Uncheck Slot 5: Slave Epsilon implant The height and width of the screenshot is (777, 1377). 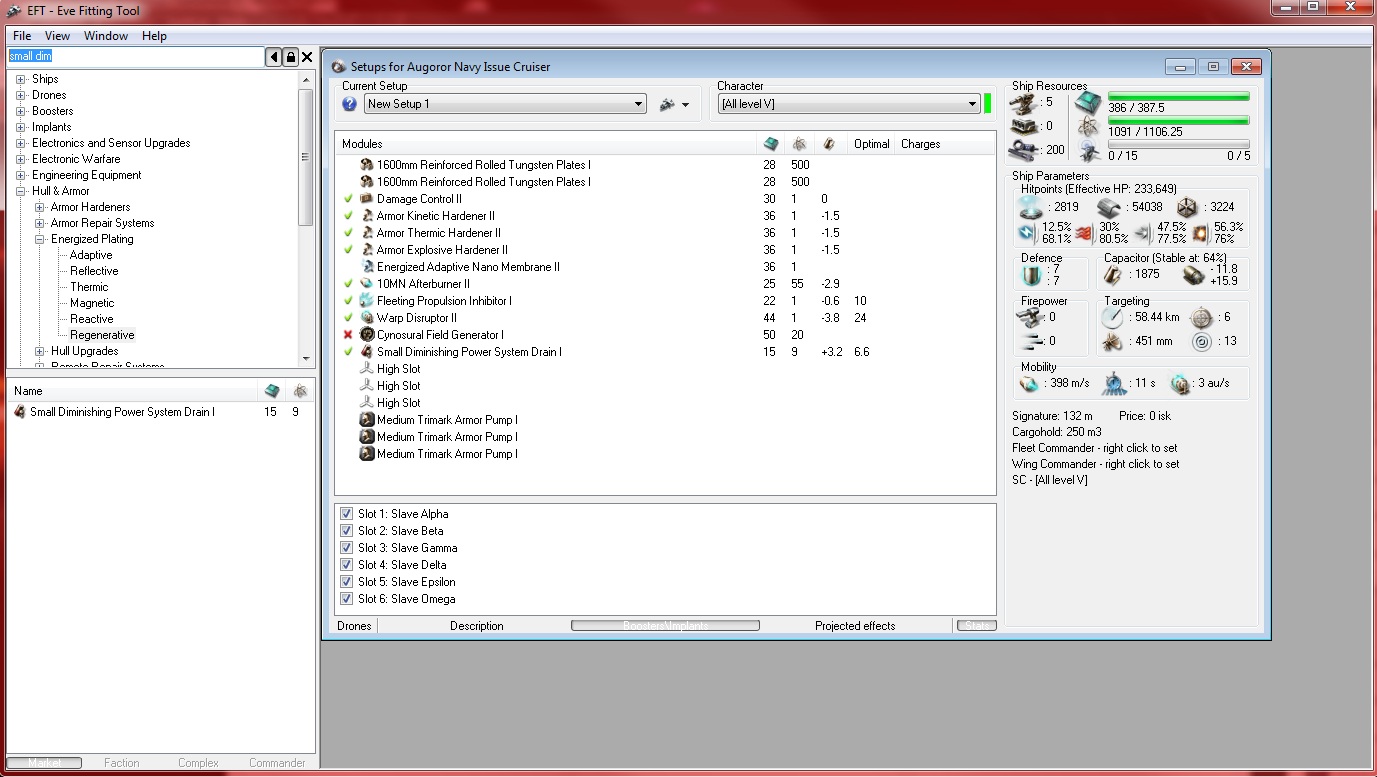click(x=346, y=582)
